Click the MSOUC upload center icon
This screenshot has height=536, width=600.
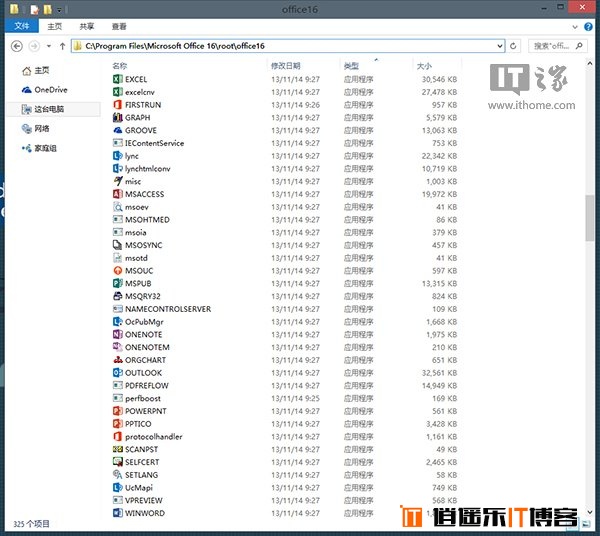point(117,270)
